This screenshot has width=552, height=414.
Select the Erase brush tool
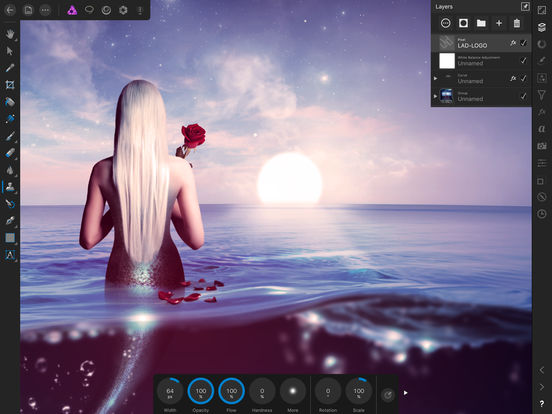(x=10, y=153)
